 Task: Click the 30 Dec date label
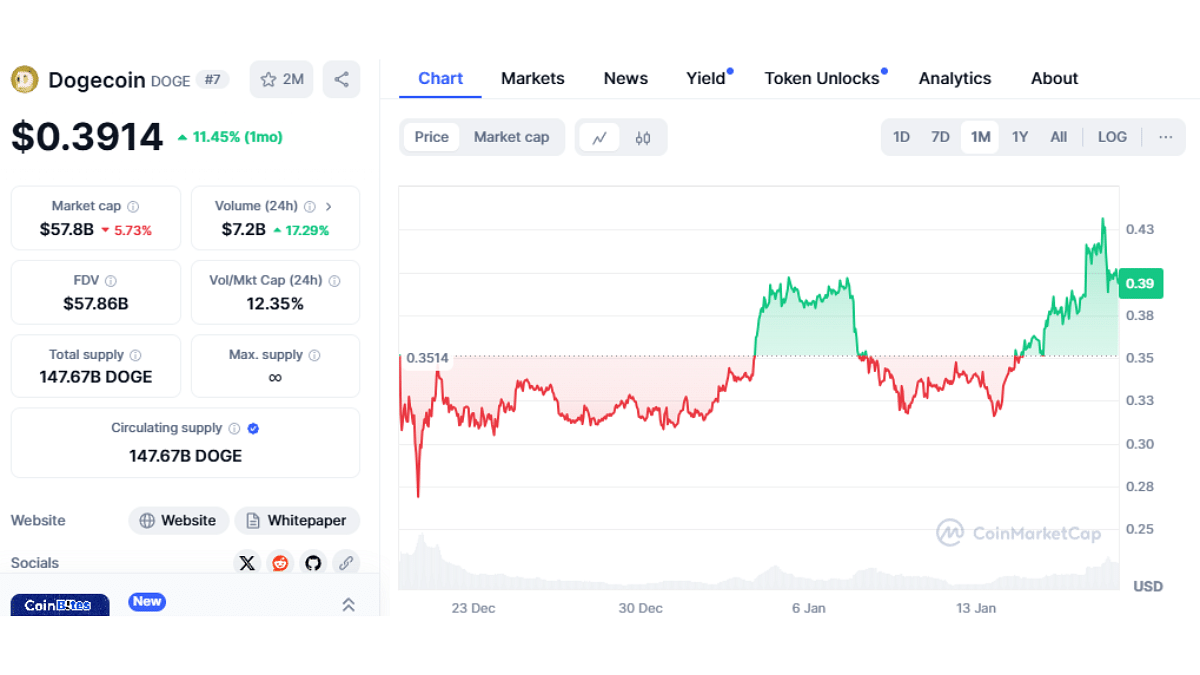click(640, 608)
